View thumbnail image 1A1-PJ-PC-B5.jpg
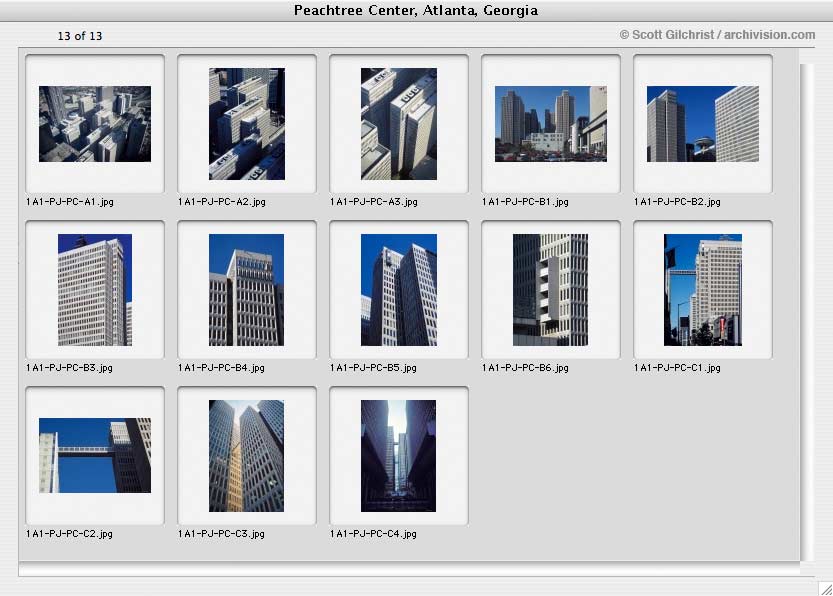The height and width of the screenshot is (596, 833). (x=398, y=290)
